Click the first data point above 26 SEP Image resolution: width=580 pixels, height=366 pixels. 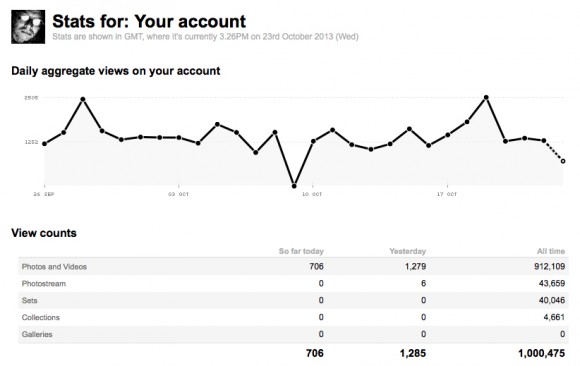[44, 144]
